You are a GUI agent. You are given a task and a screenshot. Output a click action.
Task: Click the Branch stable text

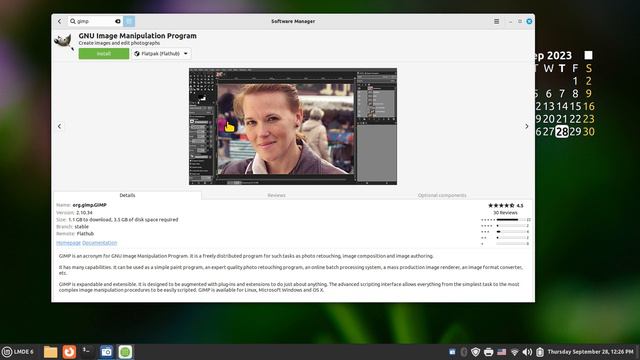72,227
